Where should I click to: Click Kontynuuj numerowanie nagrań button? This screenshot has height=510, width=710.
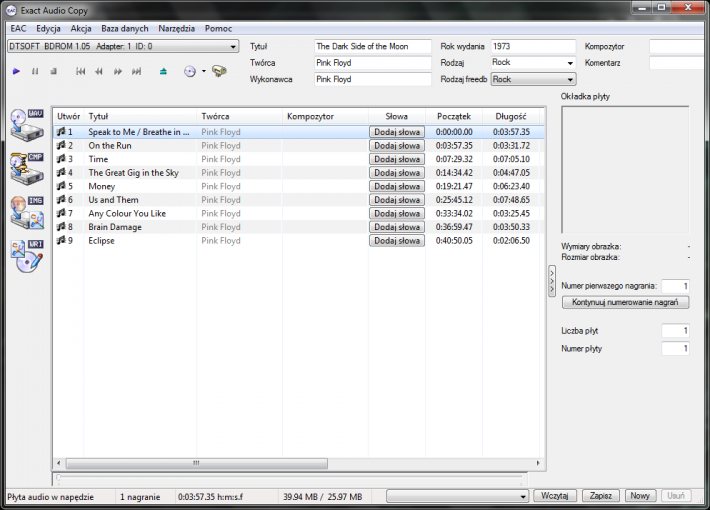point(625,302)
